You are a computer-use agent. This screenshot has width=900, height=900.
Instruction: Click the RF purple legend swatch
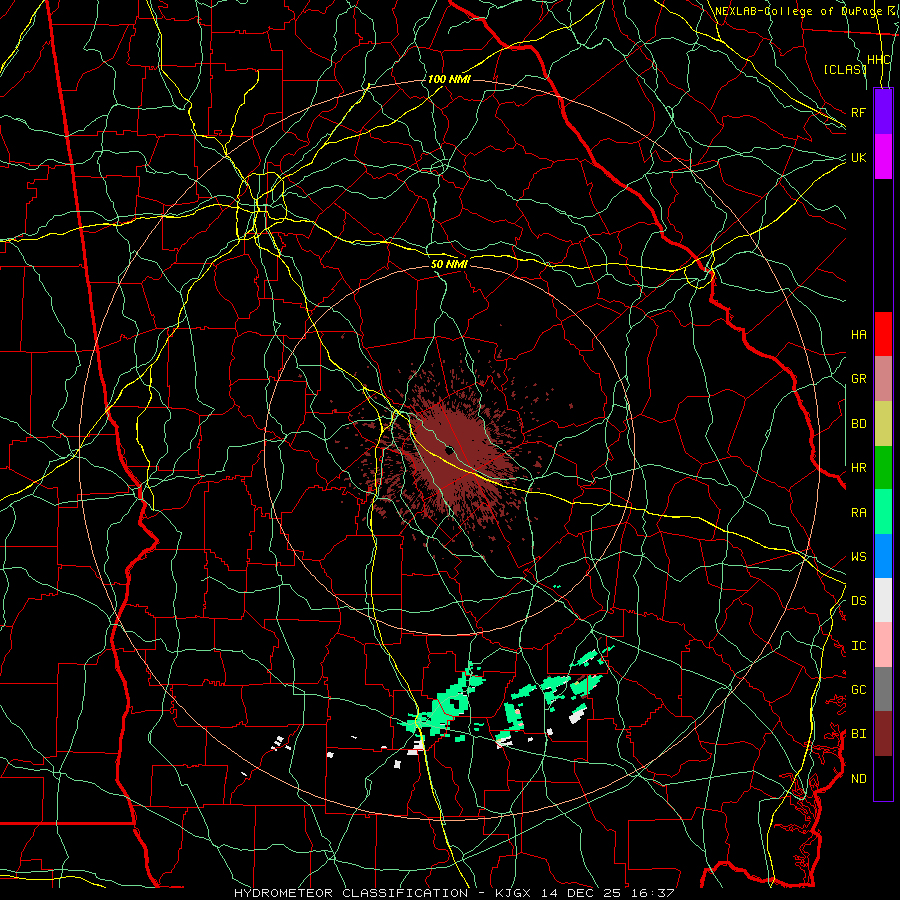(883, 112)
